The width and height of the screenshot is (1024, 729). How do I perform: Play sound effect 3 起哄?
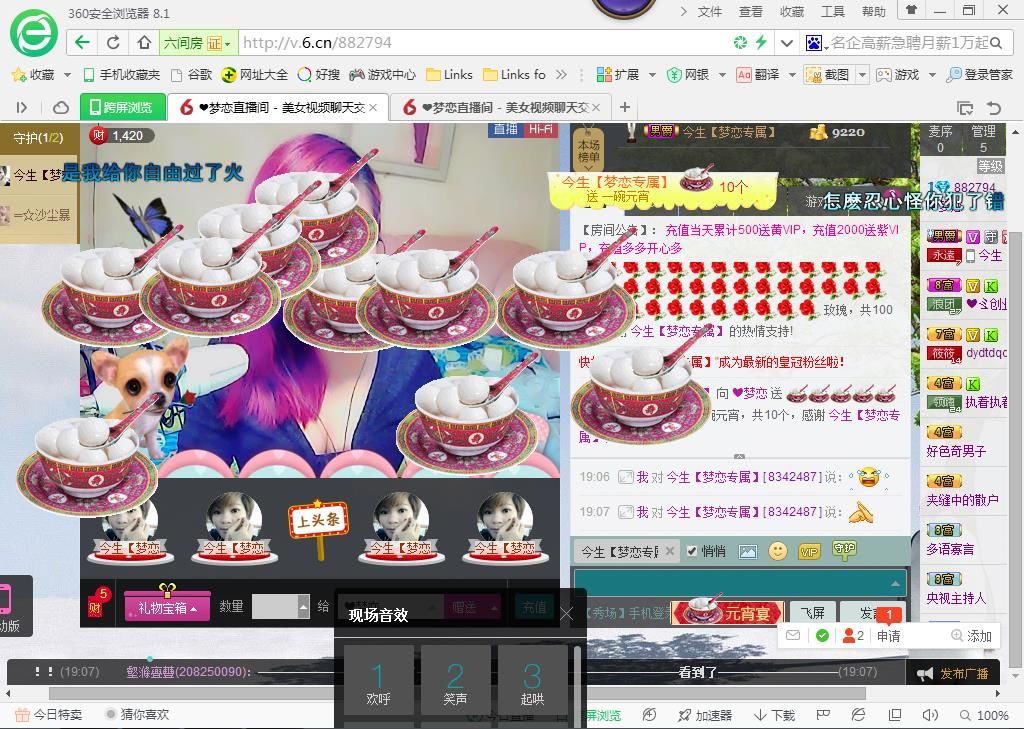click(532, 680)
